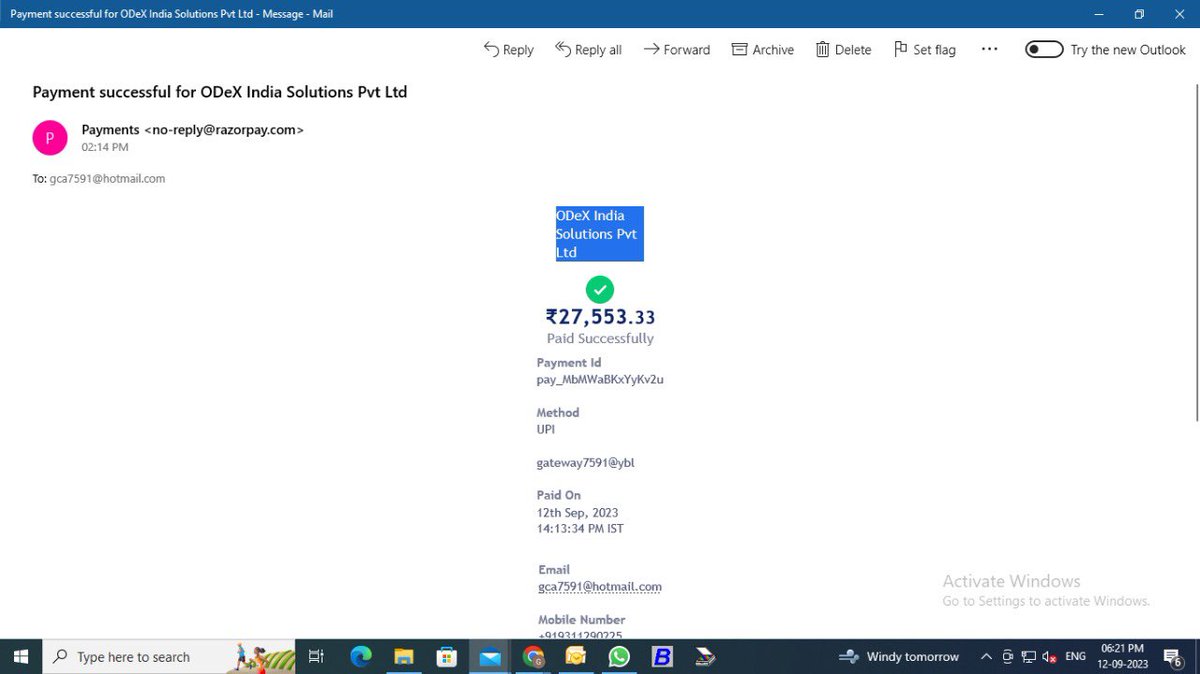This screenshot has width=1200, height=674.
Task: Open Microsoft Store from the taskbar
Action: [447, 657]
